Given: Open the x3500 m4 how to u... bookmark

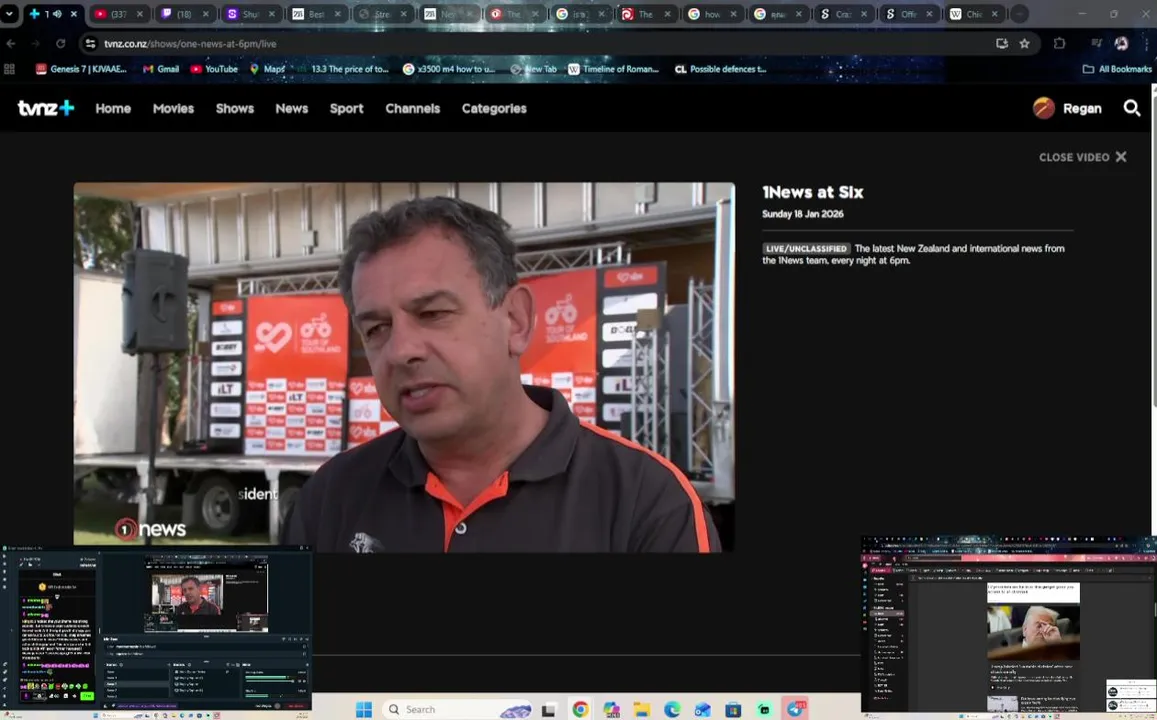Looking at the screenshot, I should click(x=449, y=69).
